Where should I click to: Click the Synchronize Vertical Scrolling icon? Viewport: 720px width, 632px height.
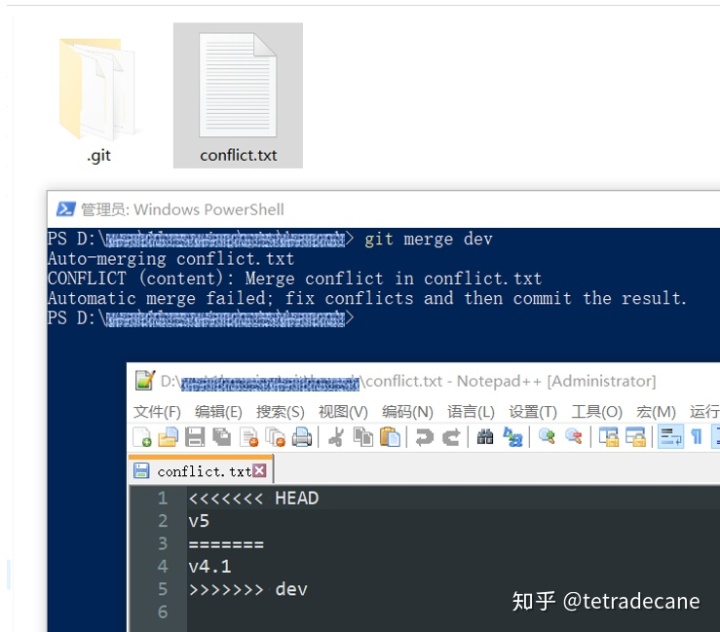(608, 437)
